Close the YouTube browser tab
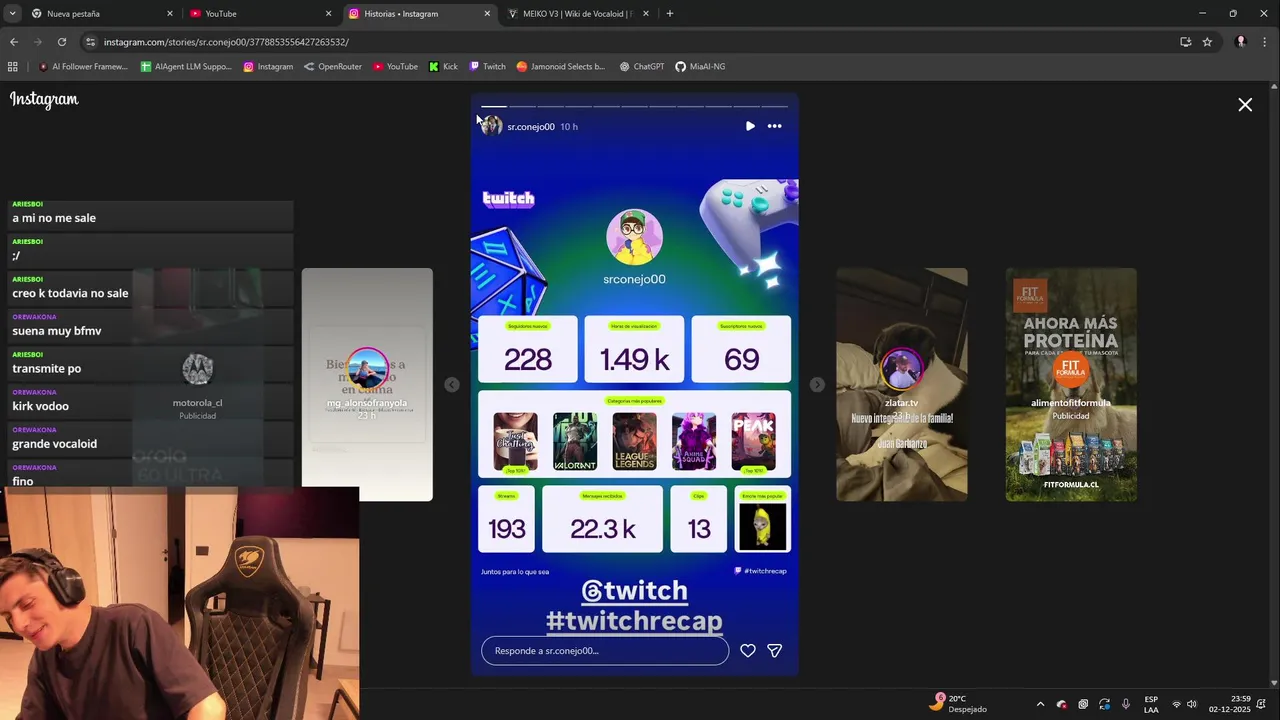This screenshot has height=720, width=1280. 328,14
